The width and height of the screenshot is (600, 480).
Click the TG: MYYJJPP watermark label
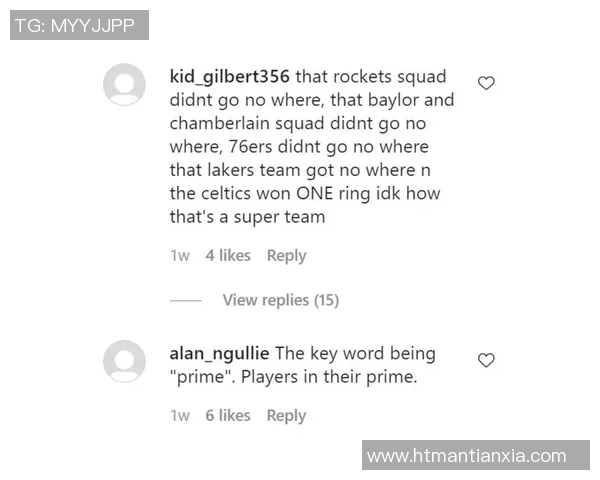point(80,25)
